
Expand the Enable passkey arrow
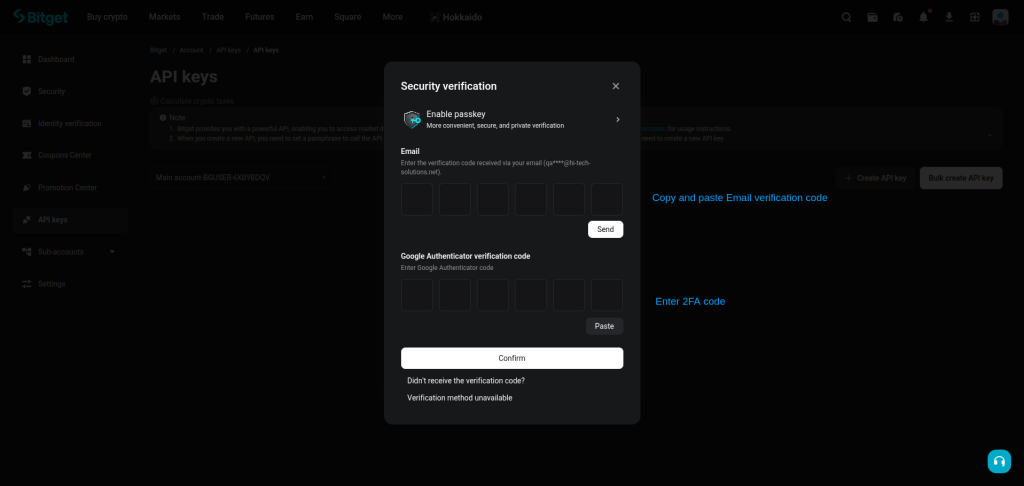(617, 119)
